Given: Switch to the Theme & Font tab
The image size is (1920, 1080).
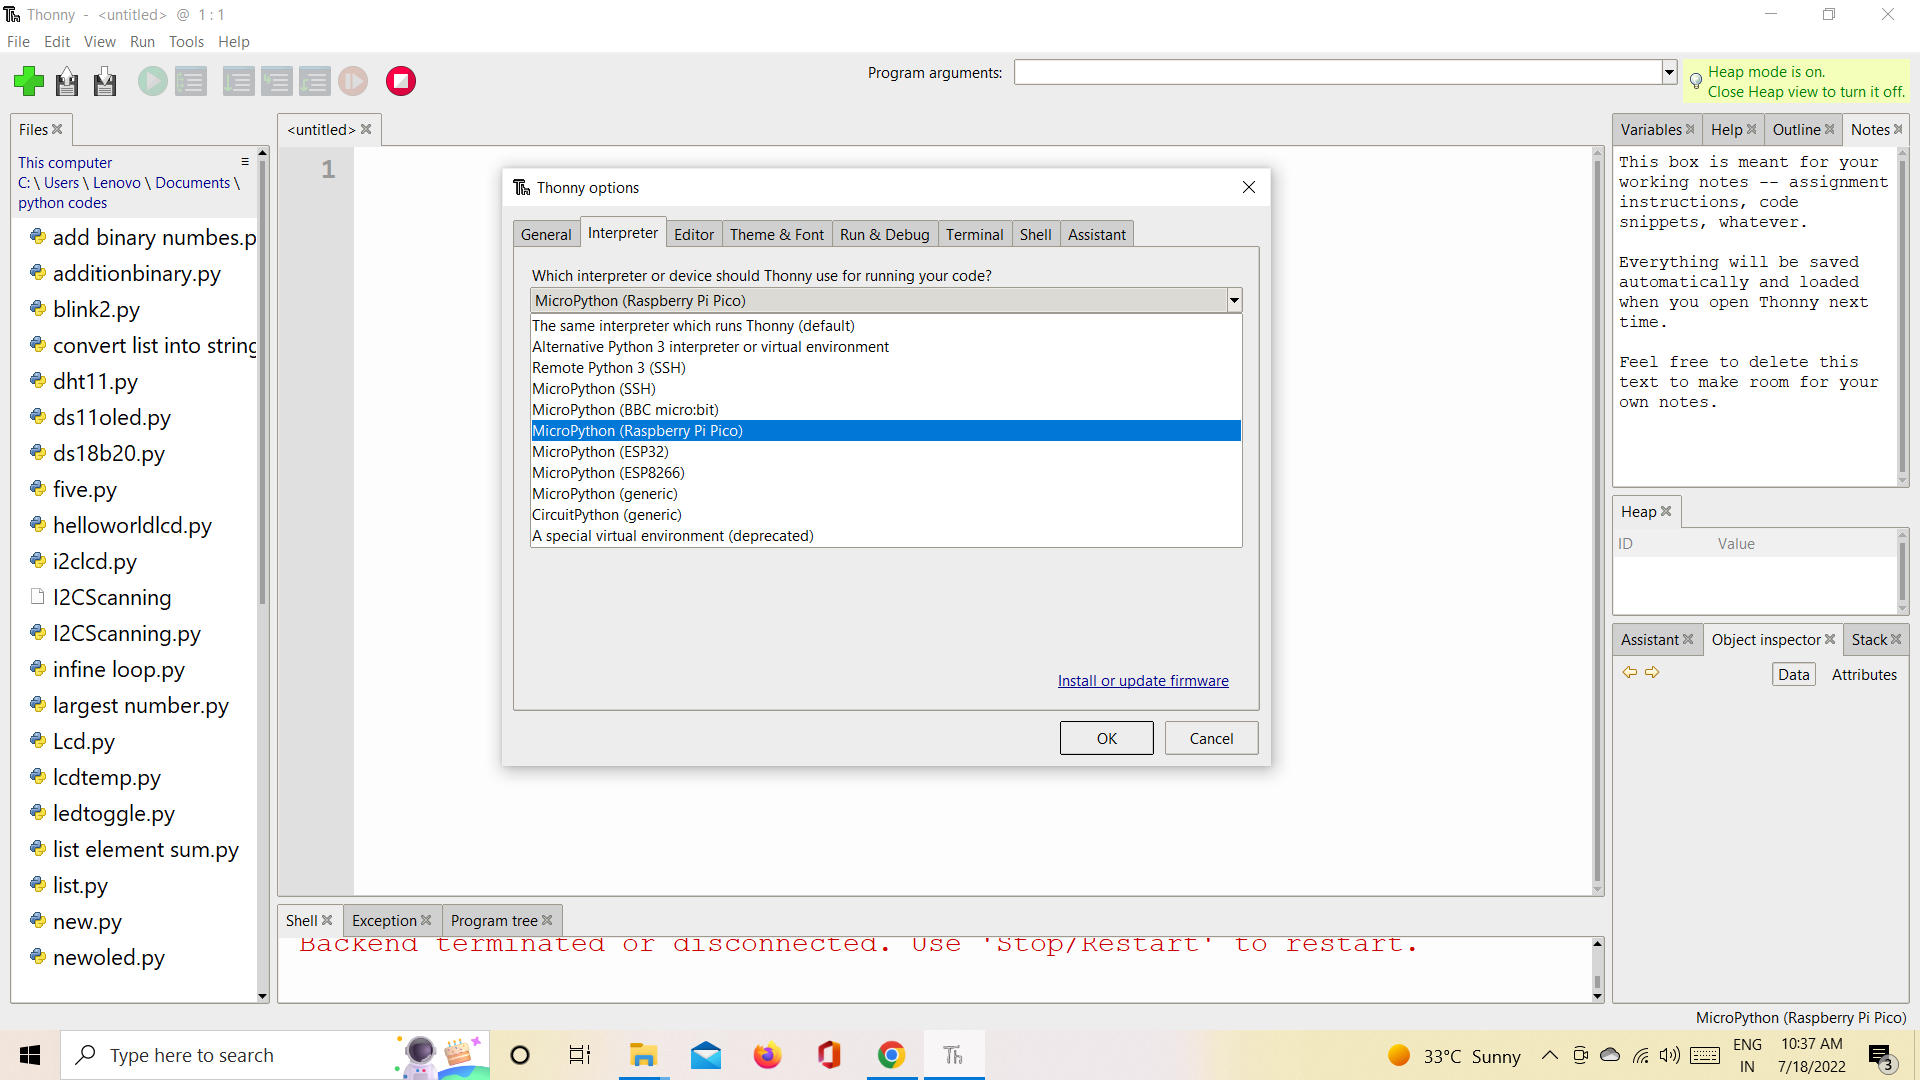Looking at the screenshot, I should click(776, 234).
